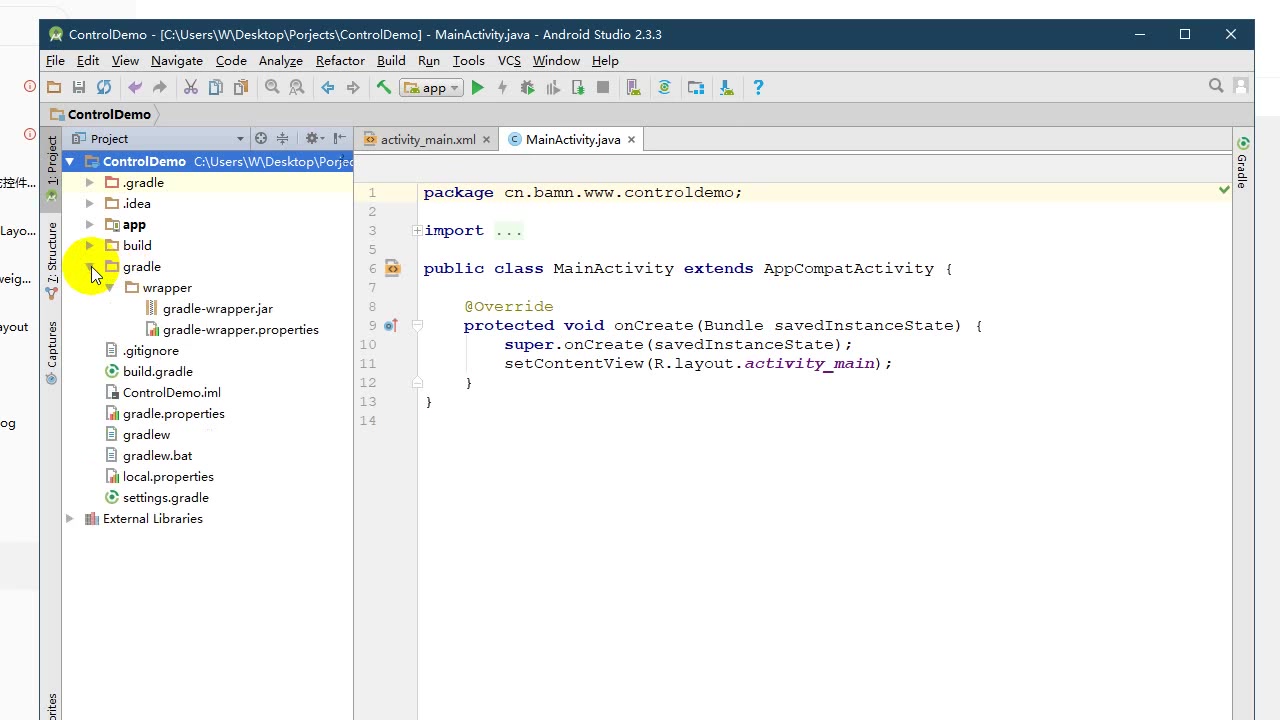Open the File menu
1280x720 pixels.
coord(55,61)
